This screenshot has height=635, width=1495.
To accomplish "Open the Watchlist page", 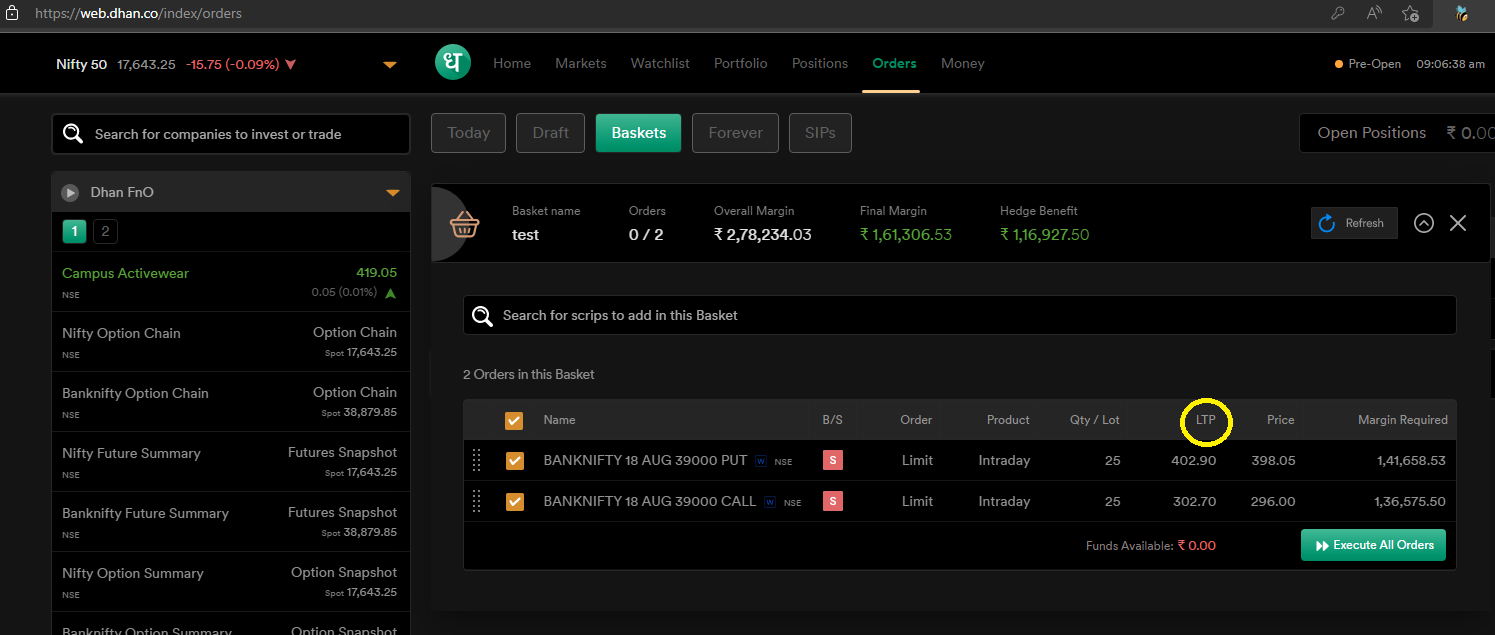I will tap(660, 63).
